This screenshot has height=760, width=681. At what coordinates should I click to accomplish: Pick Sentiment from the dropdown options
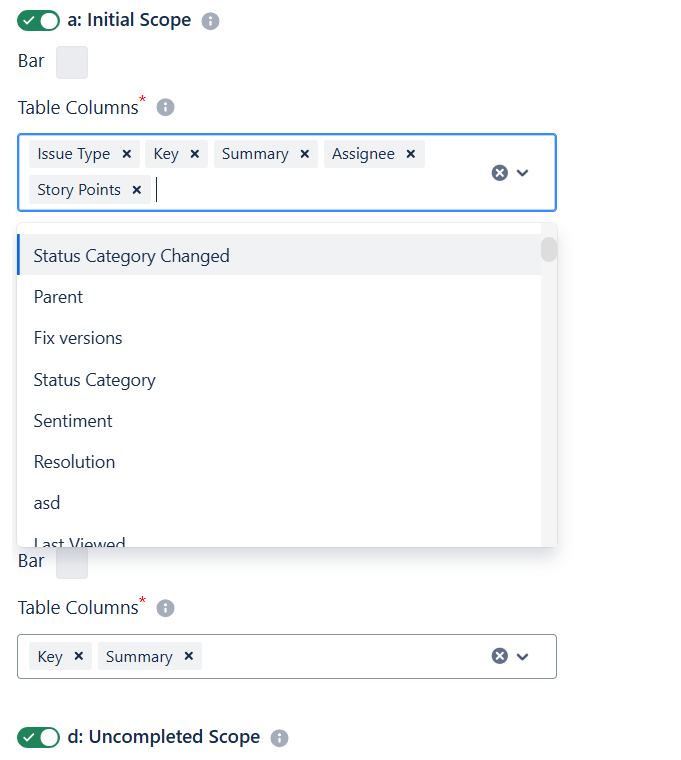[x=73, y=421]
